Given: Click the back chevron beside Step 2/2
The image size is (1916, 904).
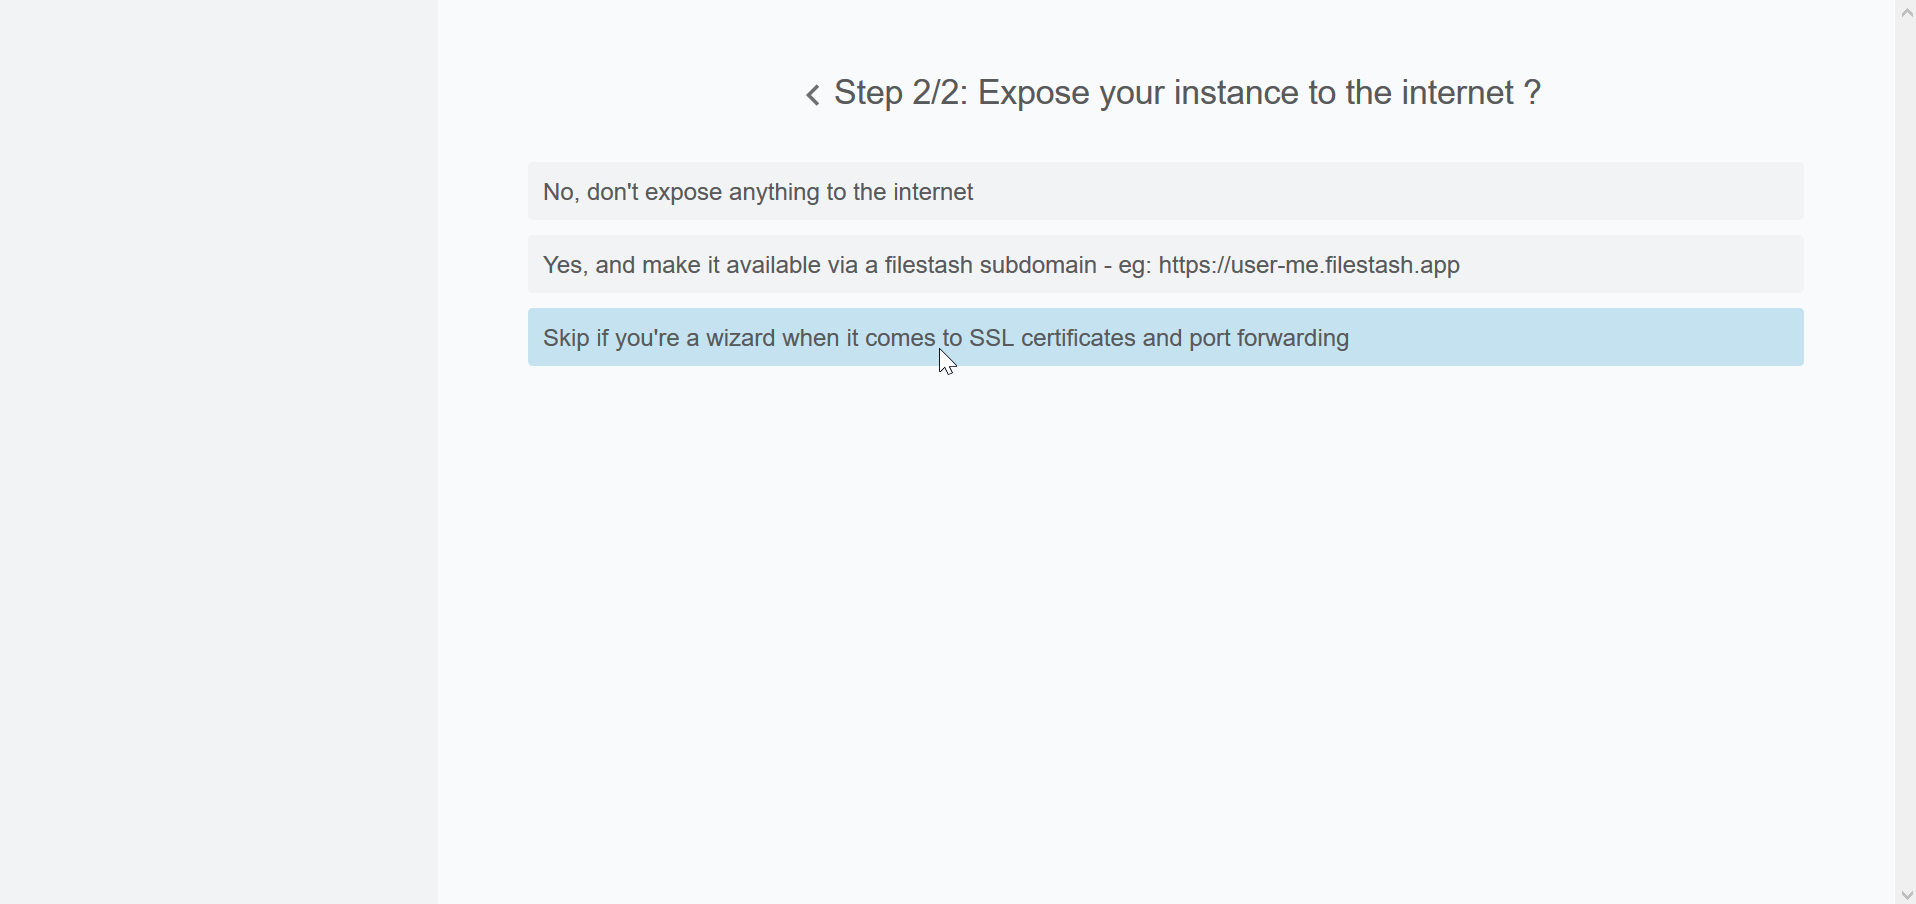Looking at the screenshot, I should 813,95.
